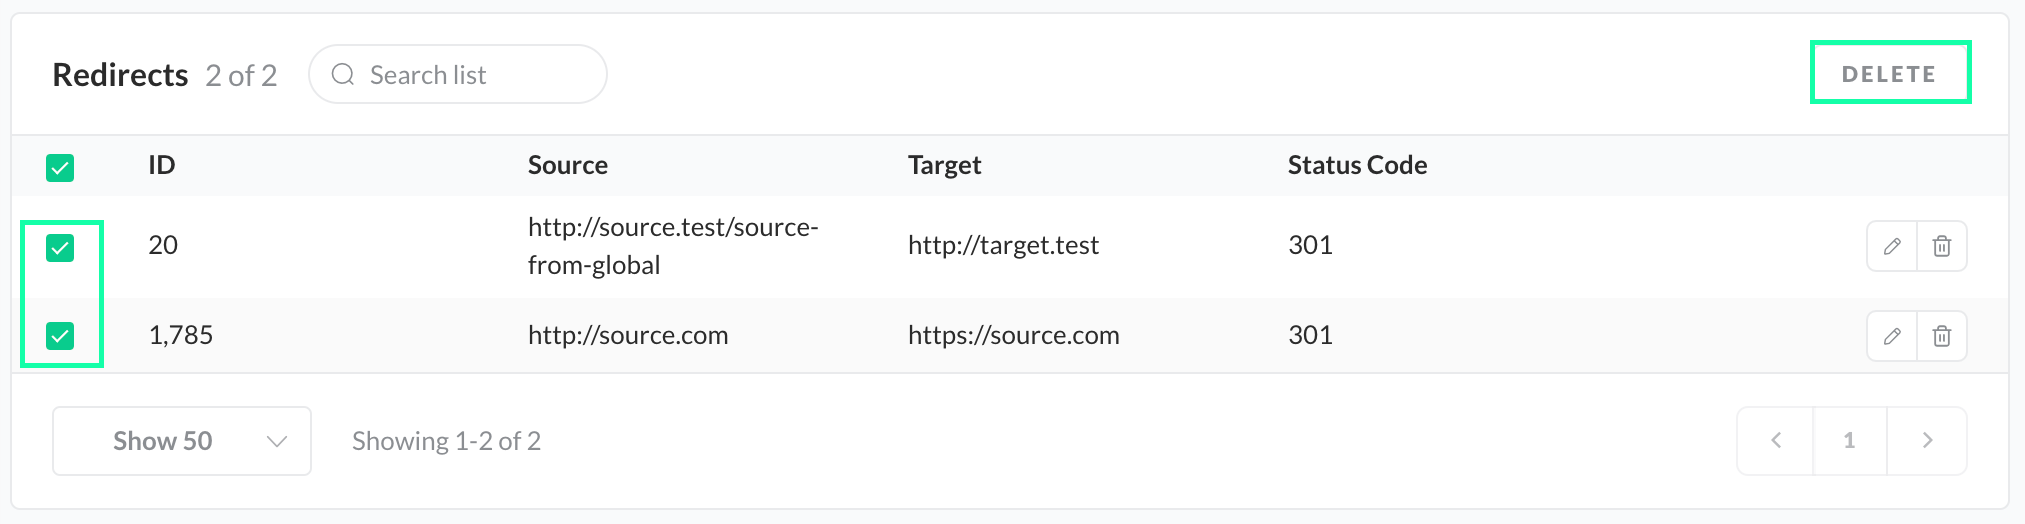The width and height of the screenshot is (2025, 524).
Task: Uncheck the checkbox for redirect 1,785
Action: tap(60, 336)
